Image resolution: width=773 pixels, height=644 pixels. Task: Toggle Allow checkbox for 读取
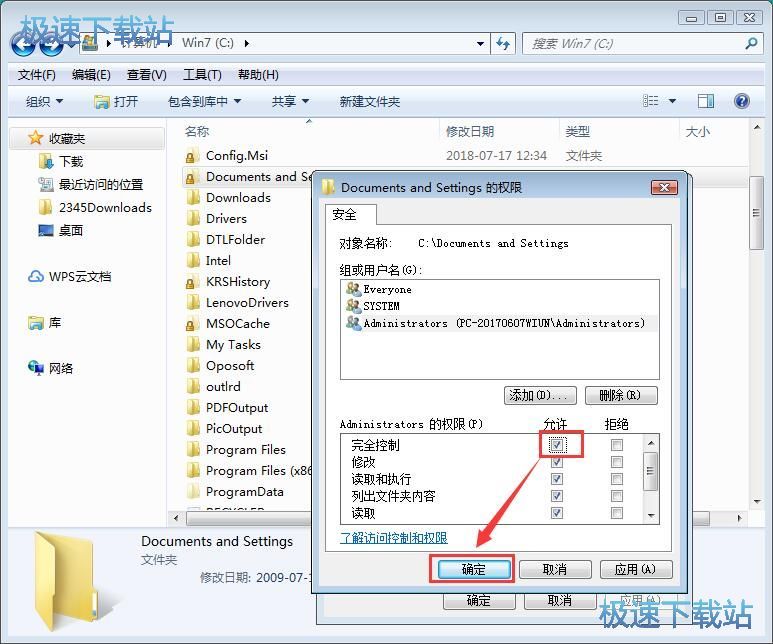(557, 513)
